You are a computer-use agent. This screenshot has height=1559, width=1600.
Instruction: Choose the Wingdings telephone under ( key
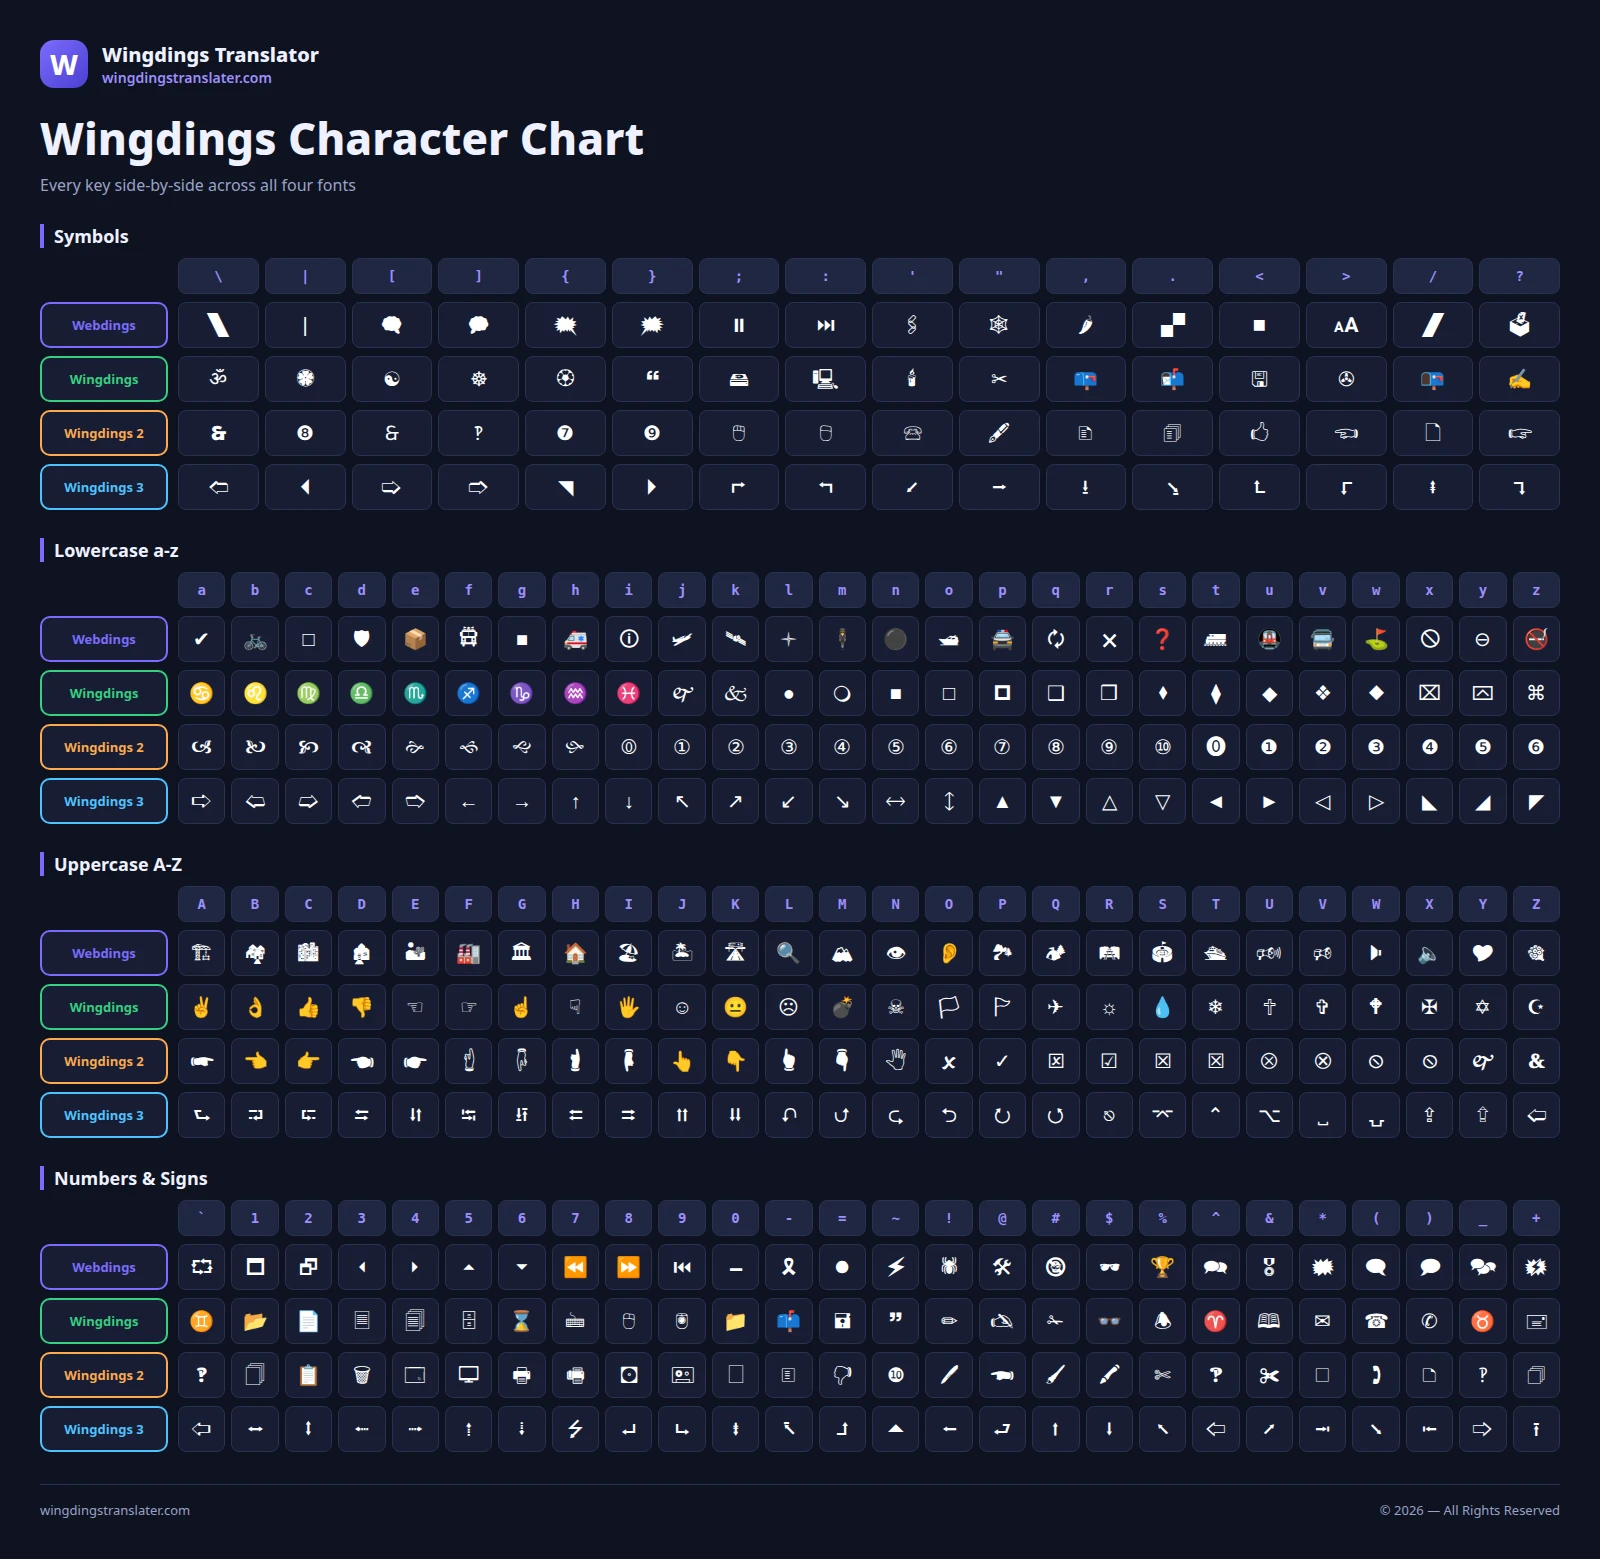tap(1376, 1322)
